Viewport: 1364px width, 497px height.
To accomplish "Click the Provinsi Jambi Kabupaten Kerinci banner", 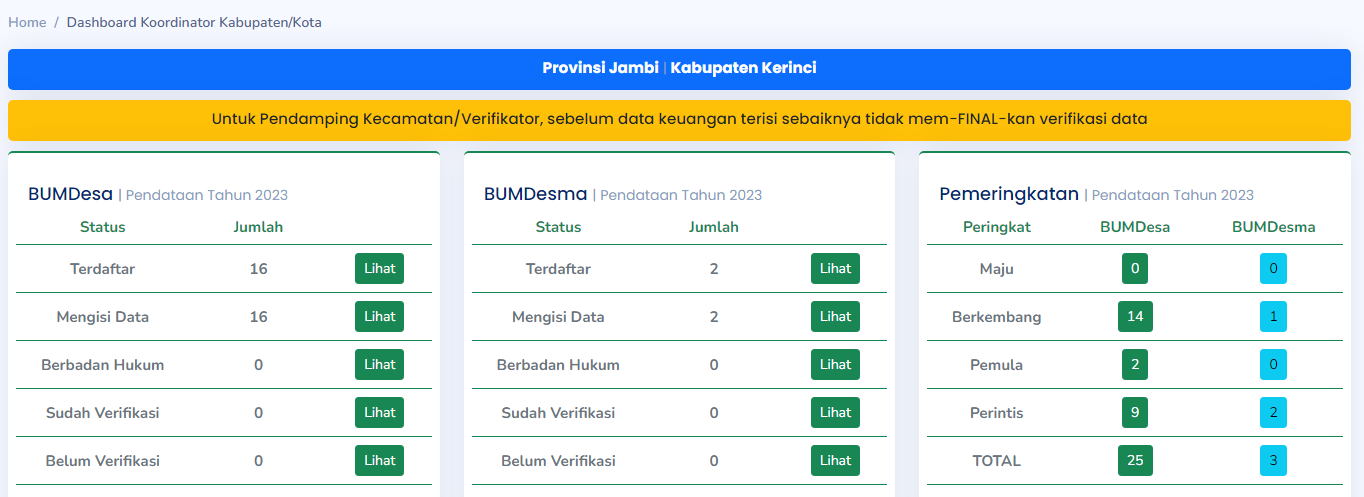I will pyautogui.click(x=679, y=69).
